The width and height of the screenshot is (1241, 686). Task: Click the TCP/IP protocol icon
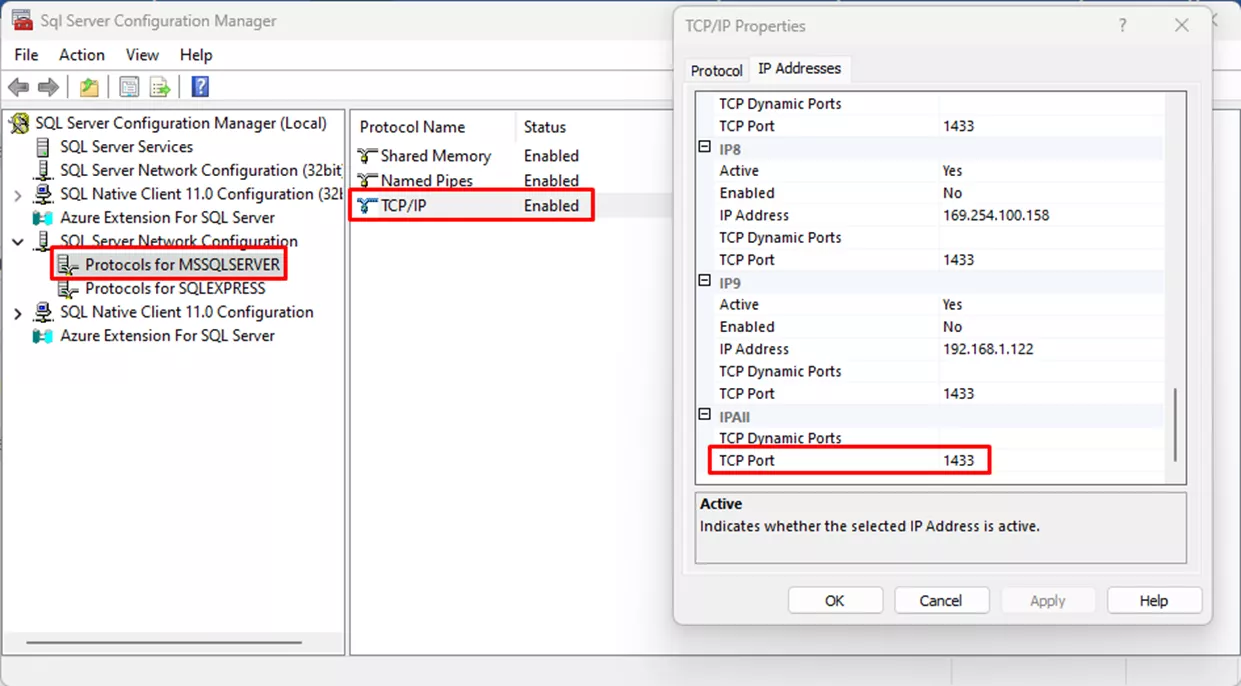[367, 206]
